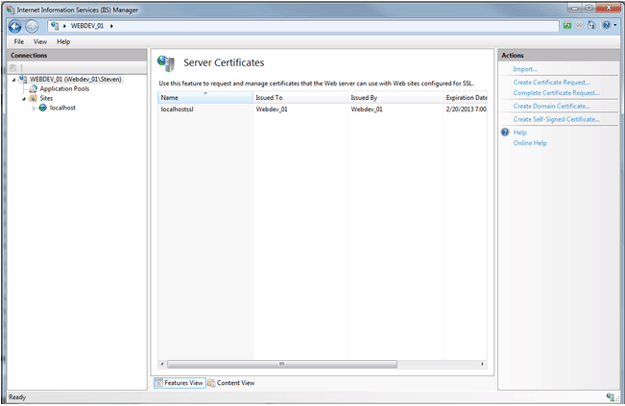Screen dimensions: 625x406
Task: Click the expiration date 2/20/2013 cell
Action: 466,109
